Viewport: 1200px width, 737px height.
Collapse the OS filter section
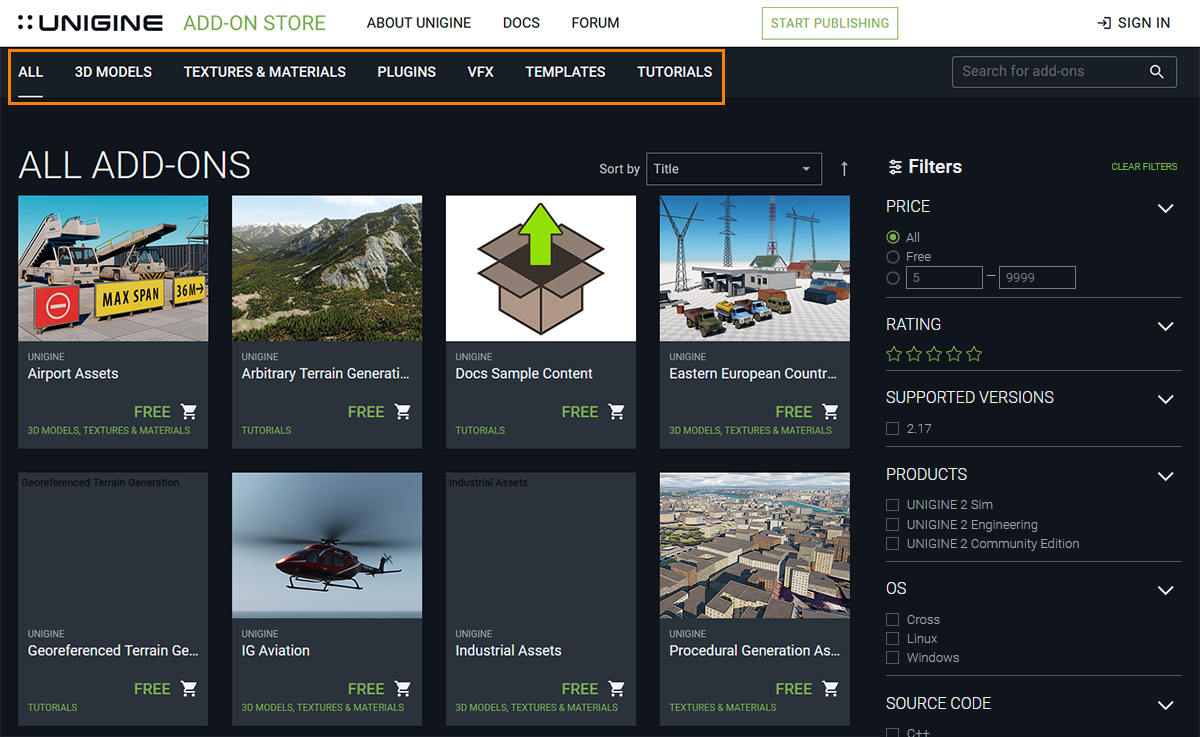[1165, 590]
